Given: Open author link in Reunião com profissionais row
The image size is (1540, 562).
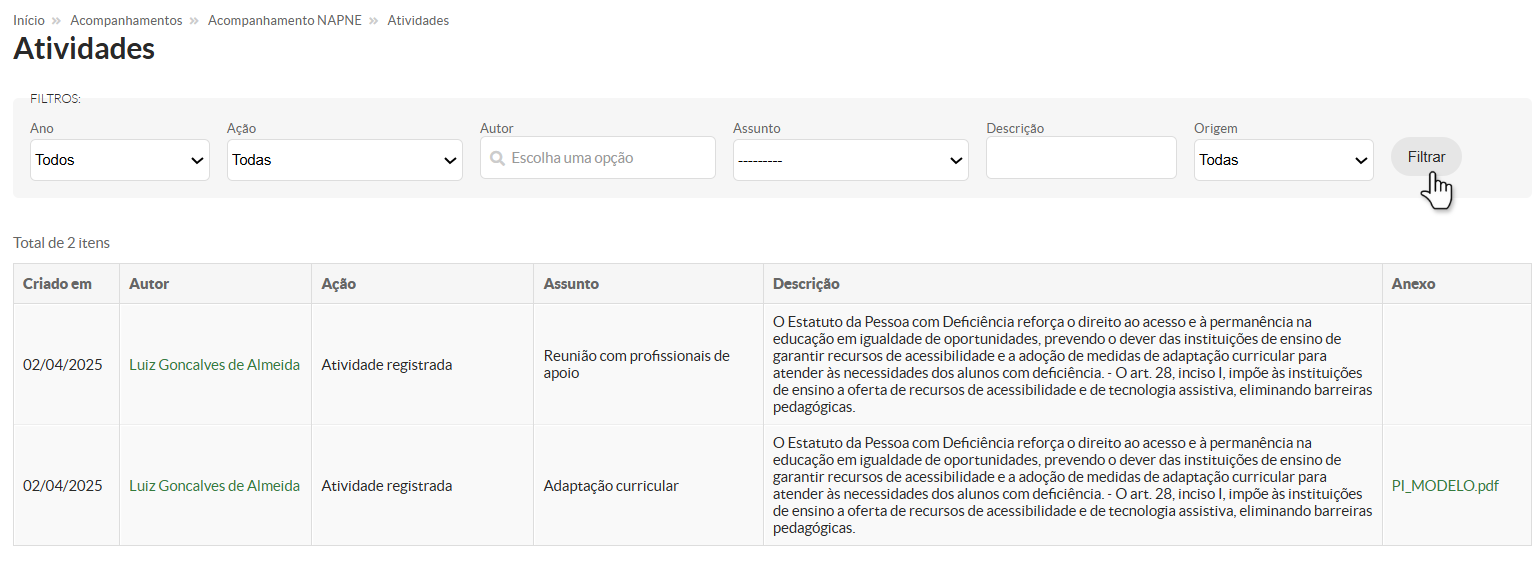Looking at the screenshot, I should tap(214, 365).
